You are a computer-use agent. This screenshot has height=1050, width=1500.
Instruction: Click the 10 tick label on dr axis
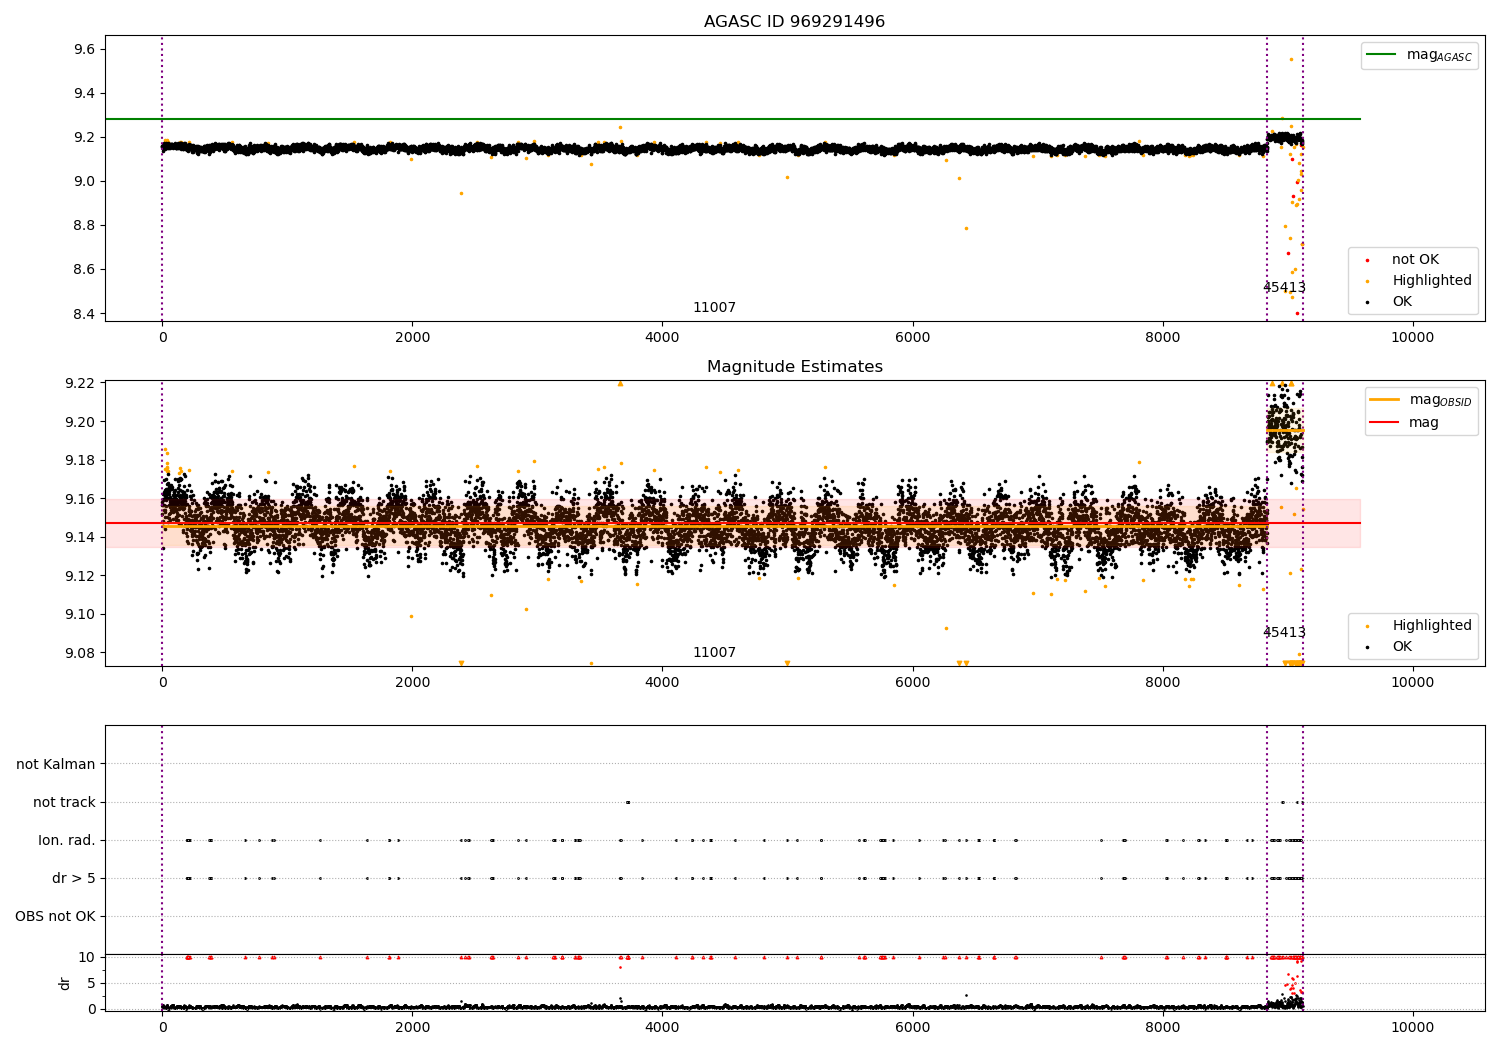87,958
